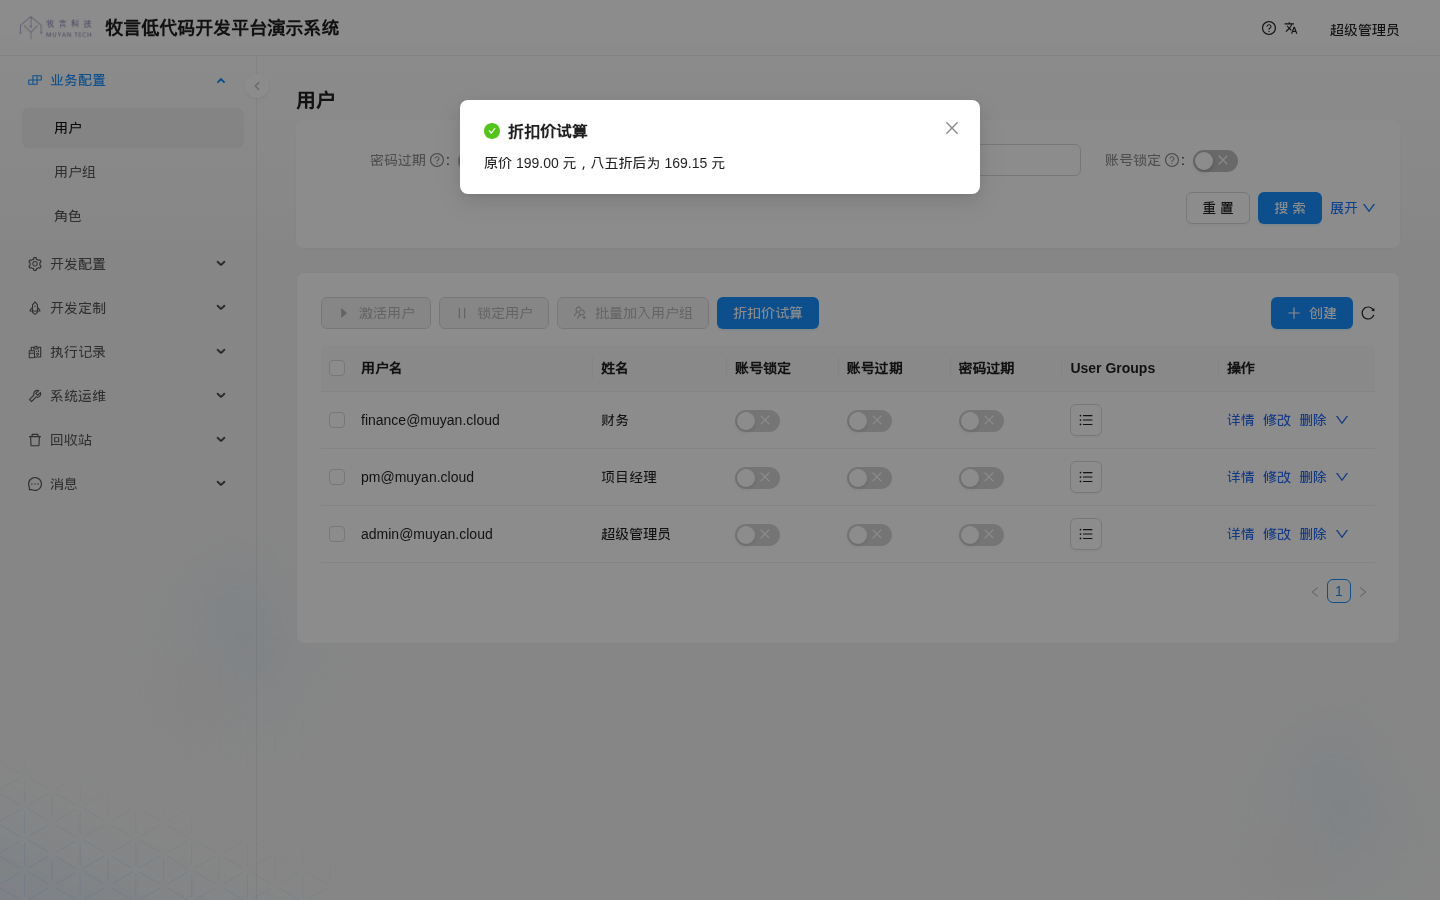The height and width of the screenshot is (900, 1440).
Task: Check the admin@muyan.cloud row checkbox
Action: pos(337,534)
